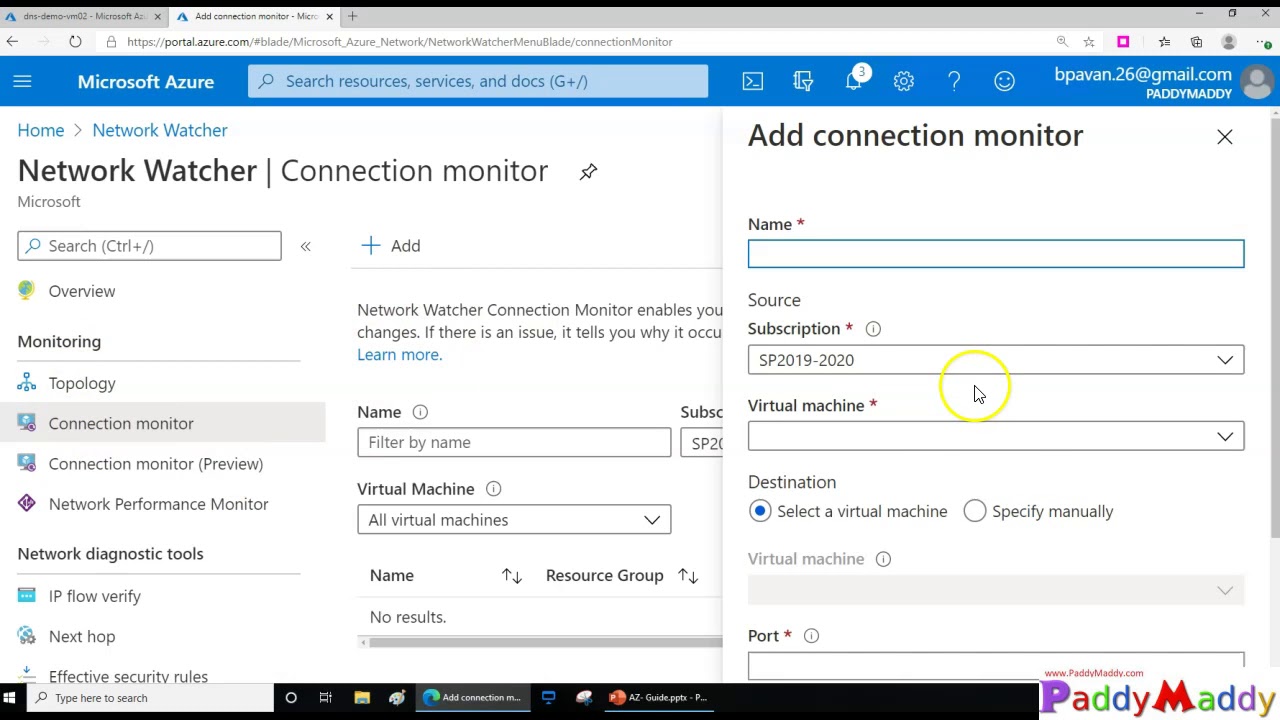Click the Azure global search bar
This screenshot has height=720, width=1280.
(478, 82)
